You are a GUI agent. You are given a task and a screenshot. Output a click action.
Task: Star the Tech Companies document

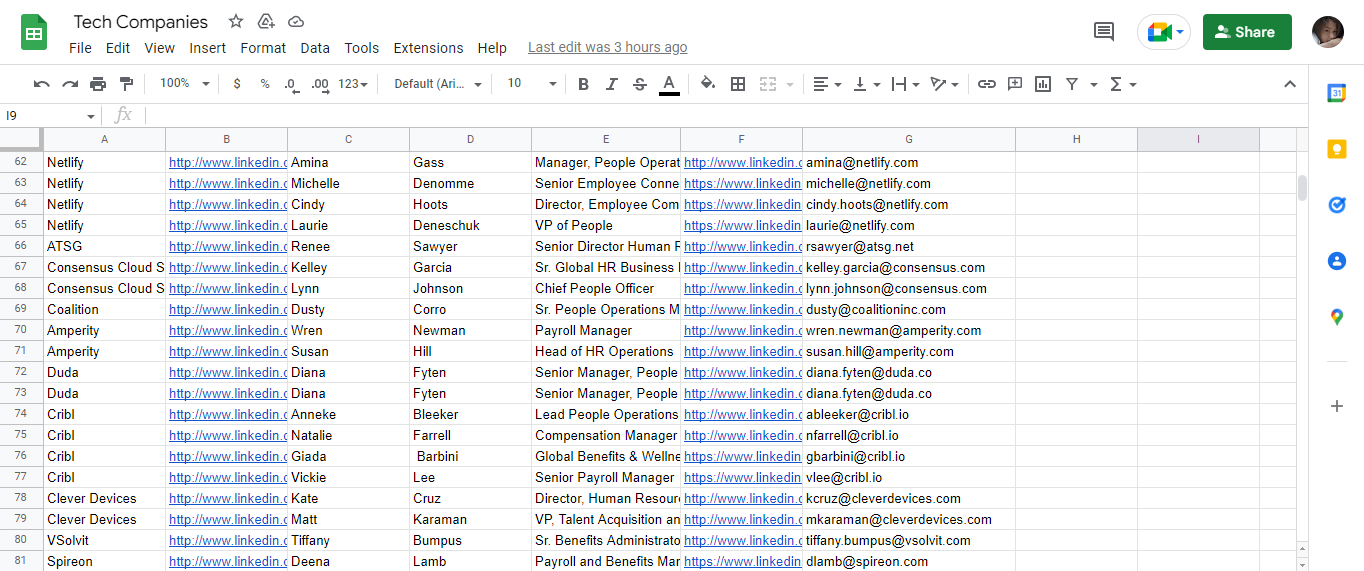[x=236, y=21]
